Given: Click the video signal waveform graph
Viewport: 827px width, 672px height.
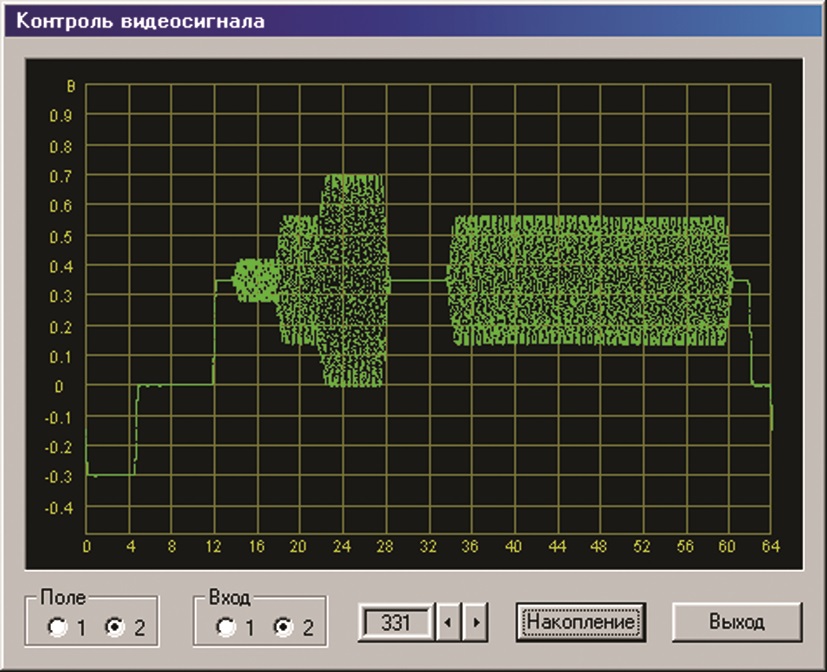Looking at the screenshot, I should pos(414,314).
